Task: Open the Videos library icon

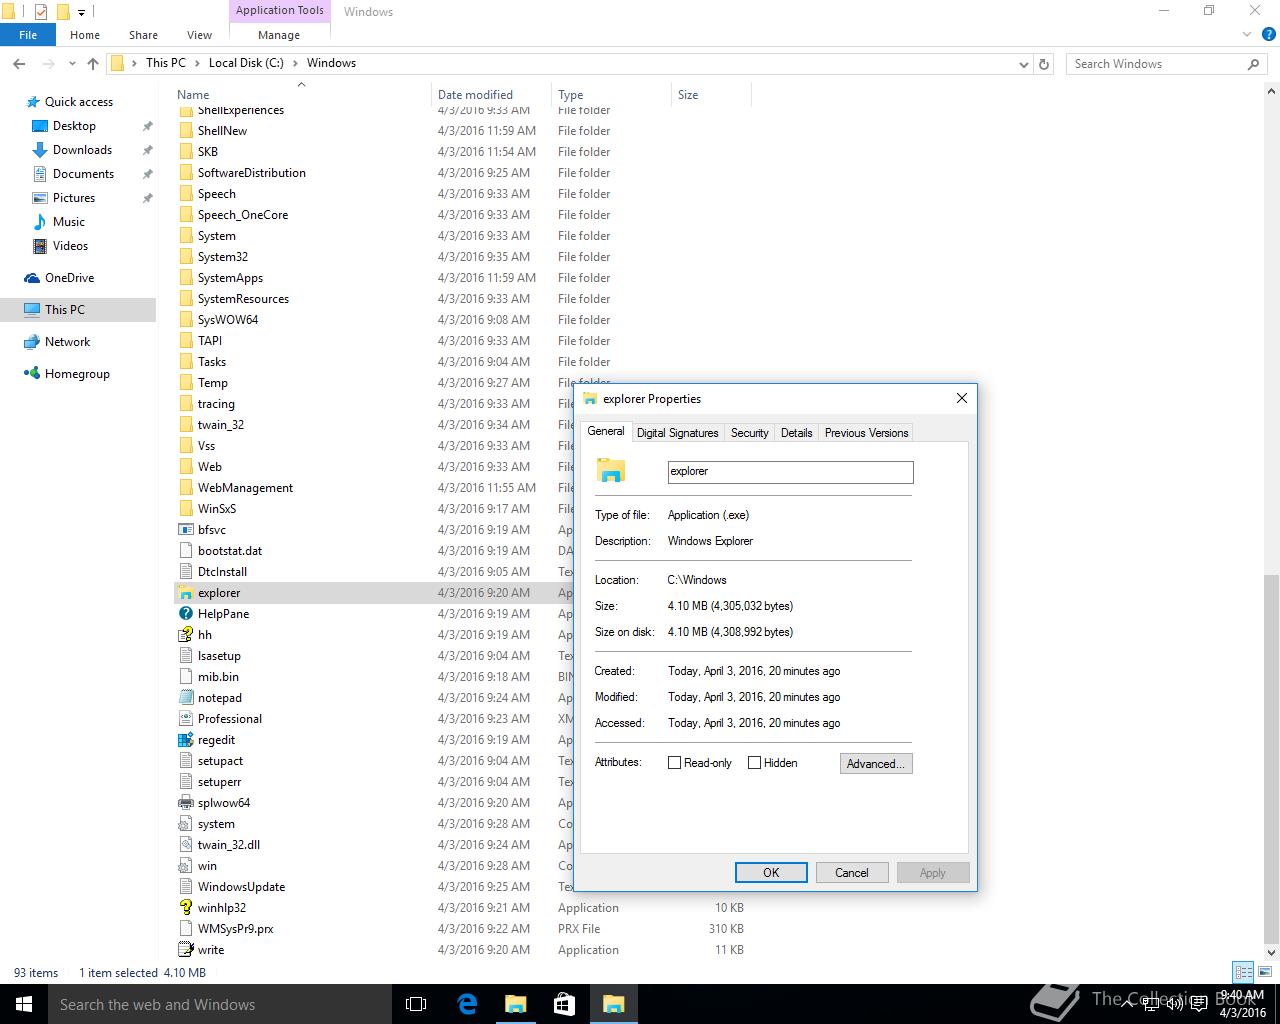Action: pyautogui.click(x=40, y=246)
